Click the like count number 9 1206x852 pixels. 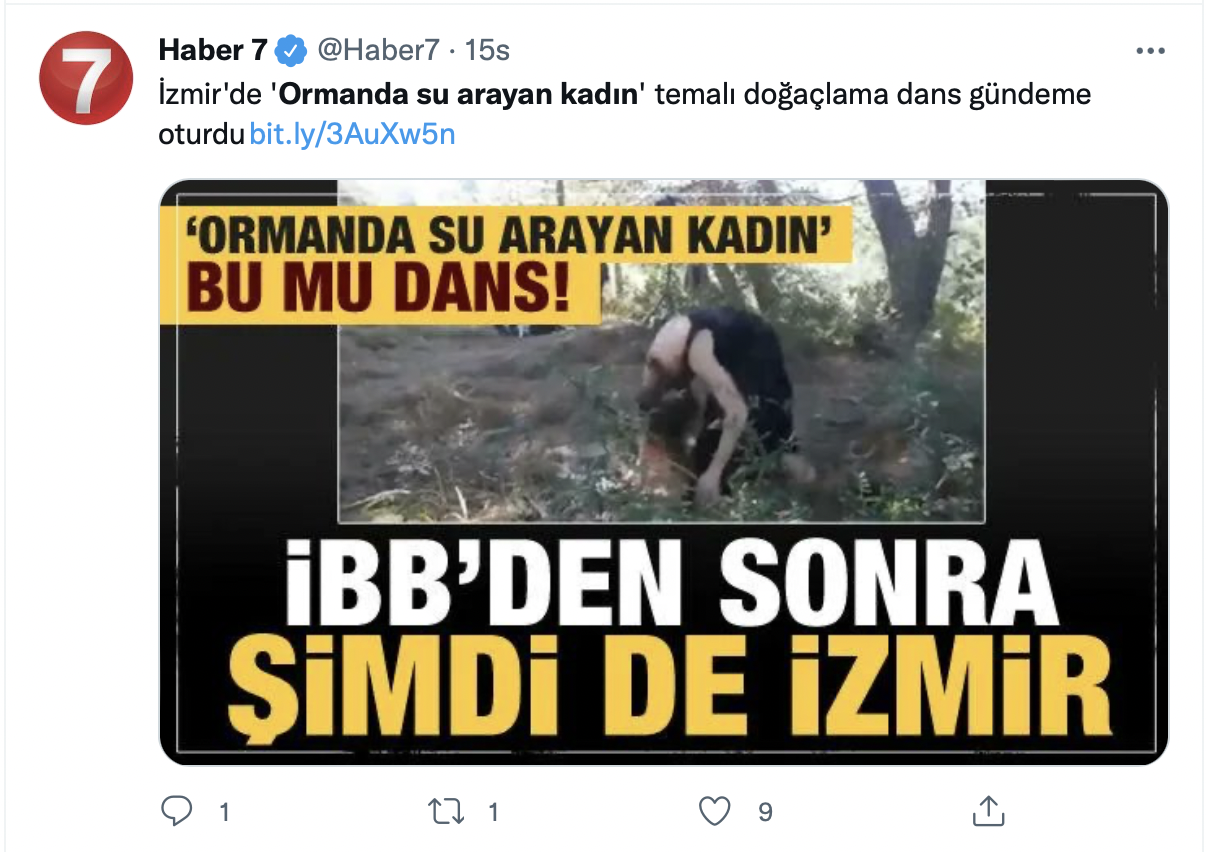click(x=765, y=812)
